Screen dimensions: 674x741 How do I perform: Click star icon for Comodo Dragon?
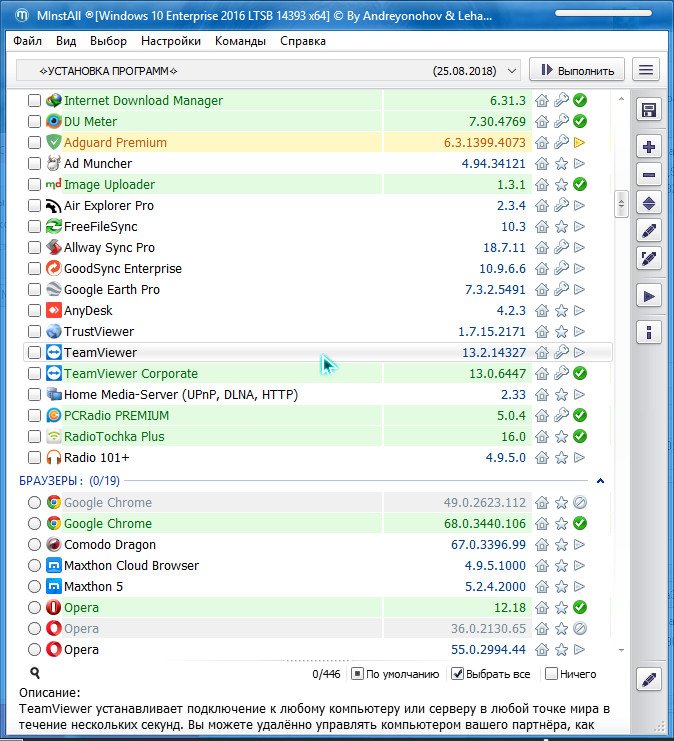pyautogui.click(x=561, y=544)
